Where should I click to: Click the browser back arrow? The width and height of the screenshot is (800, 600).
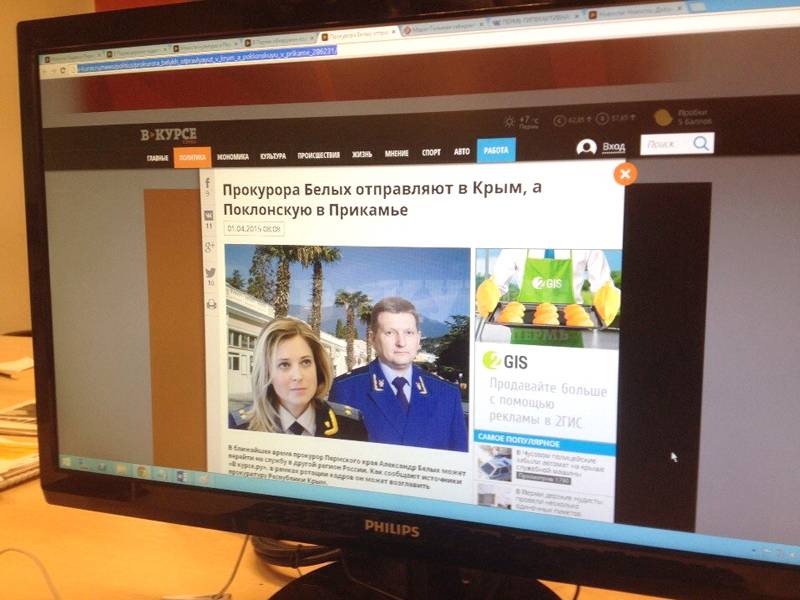click(46, 71)
